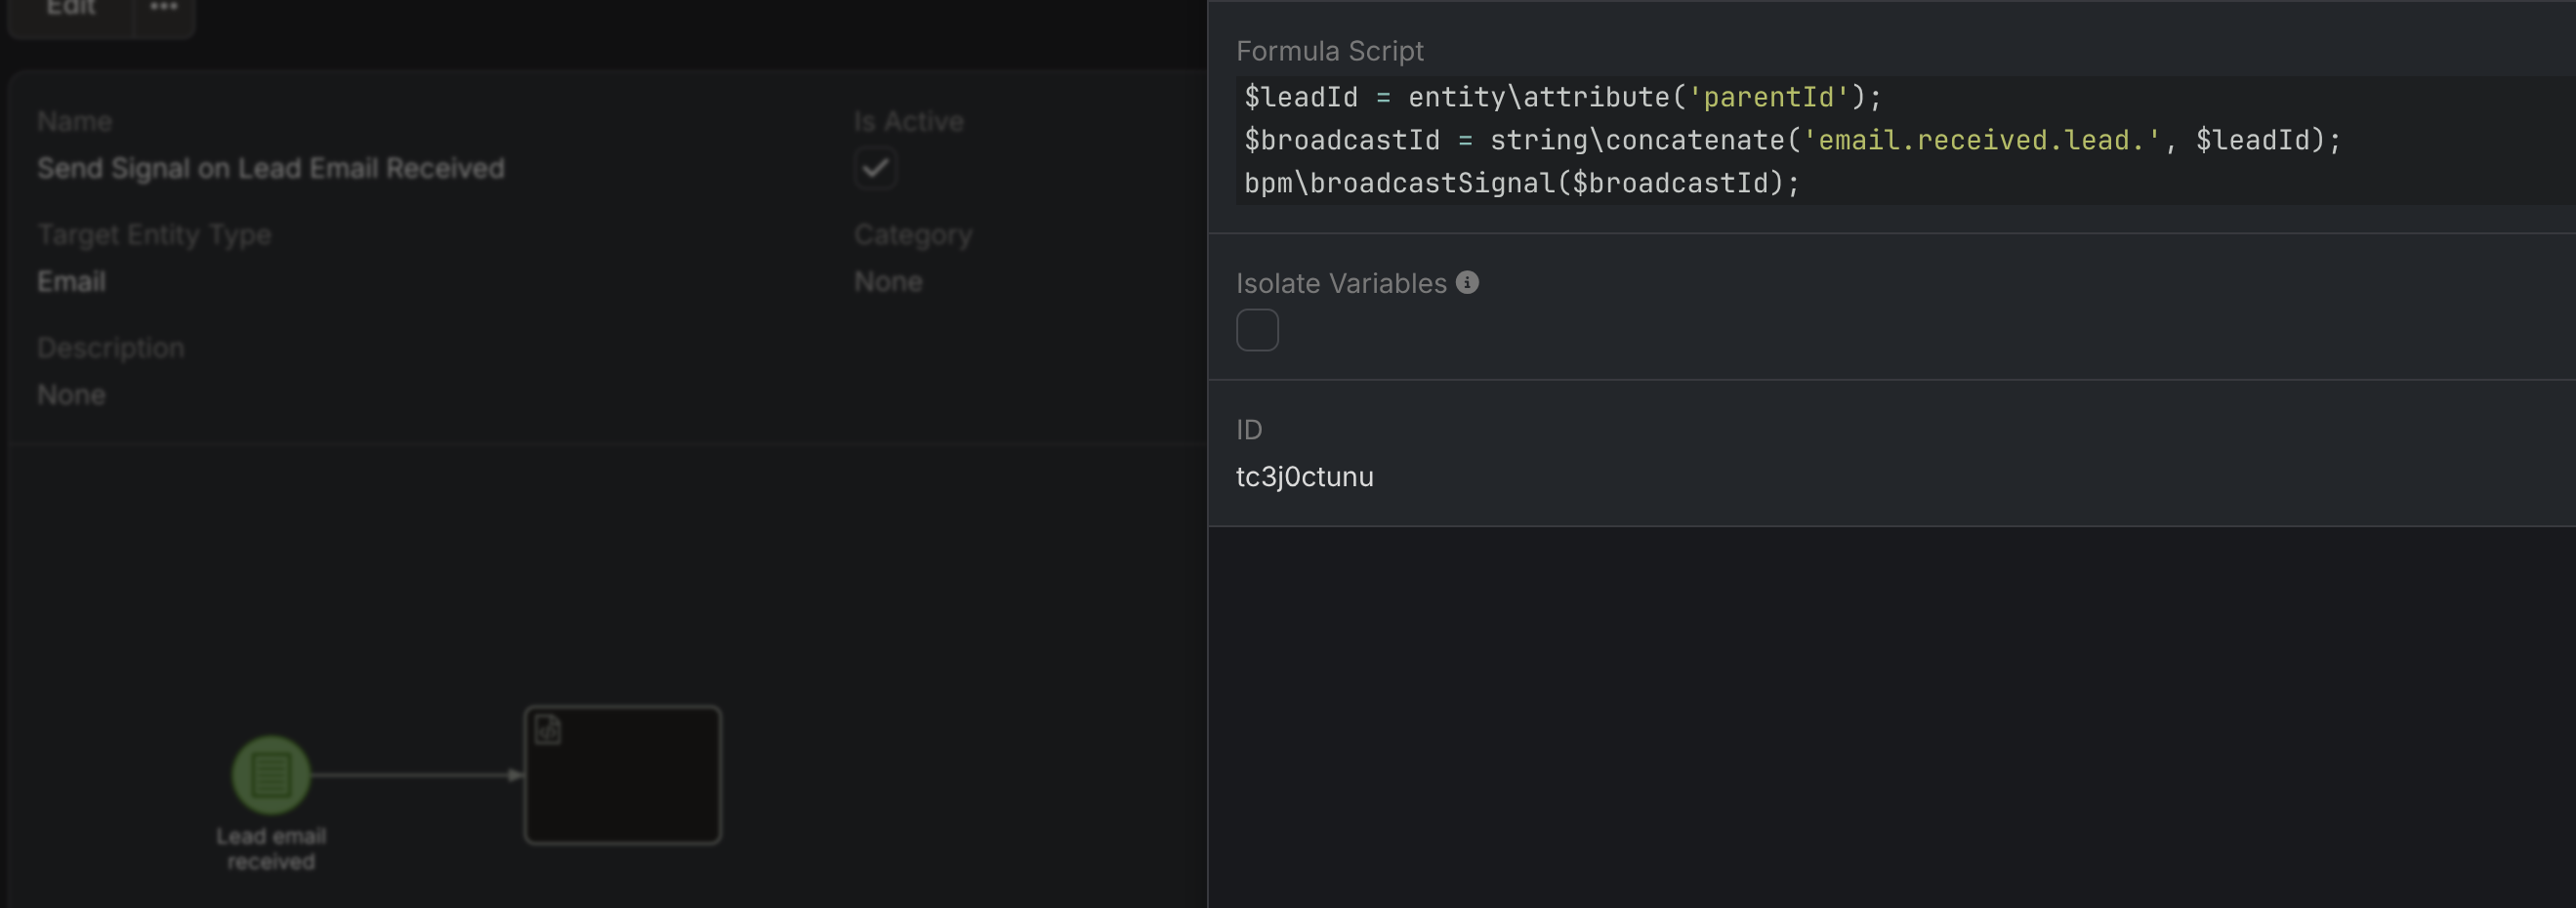Image resolution: width=2576 pixels, height=908 pixels.
Task: Click the script icon inside the task box
Action: pos(548,730)
